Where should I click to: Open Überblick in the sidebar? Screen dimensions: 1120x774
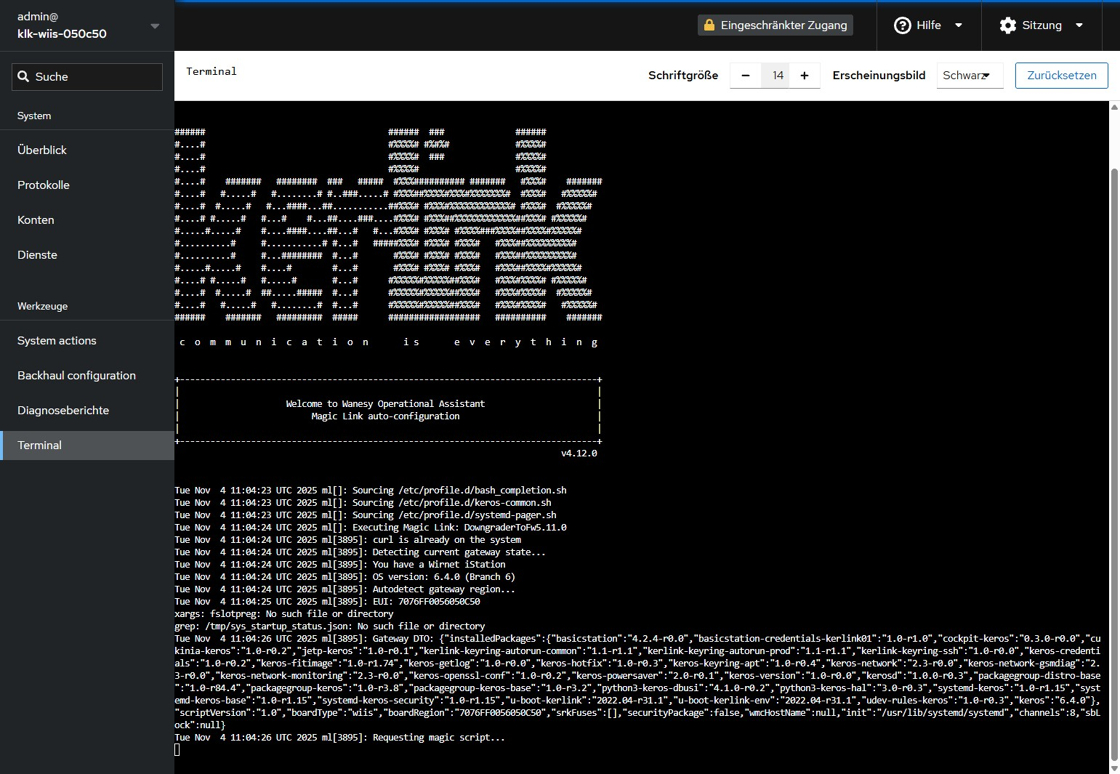click(42, 150)
